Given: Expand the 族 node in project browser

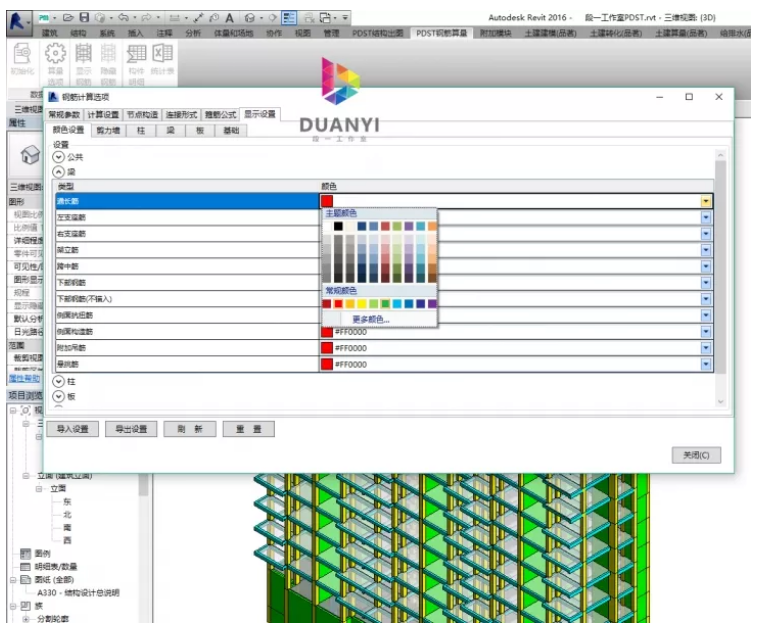Looking at the screenshot, I should tap(13, 606).
